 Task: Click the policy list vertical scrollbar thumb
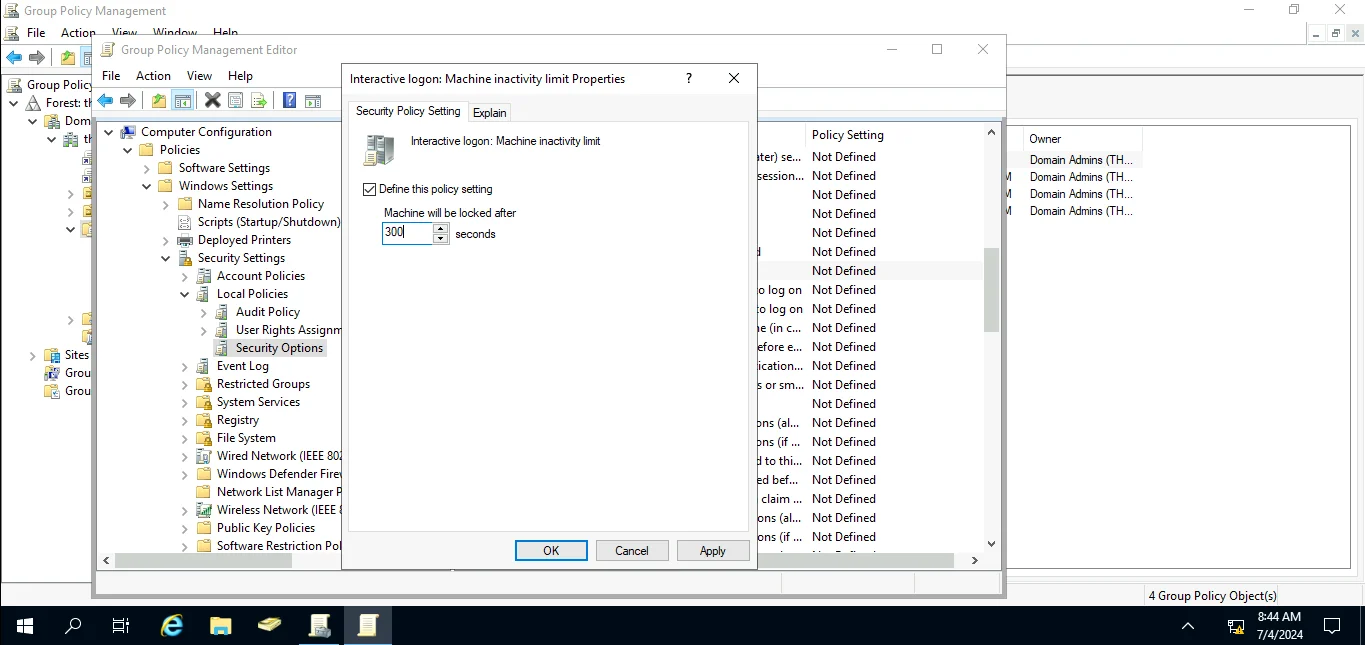pyautogui.click(x=991, y=290)
